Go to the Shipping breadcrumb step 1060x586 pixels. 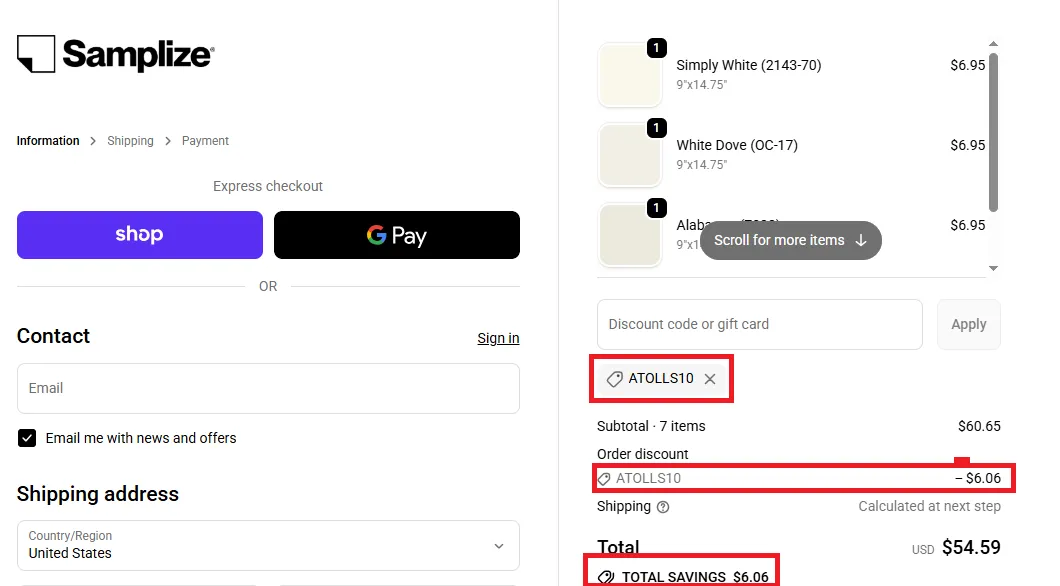pyautogui.click(x=130, y=141)
